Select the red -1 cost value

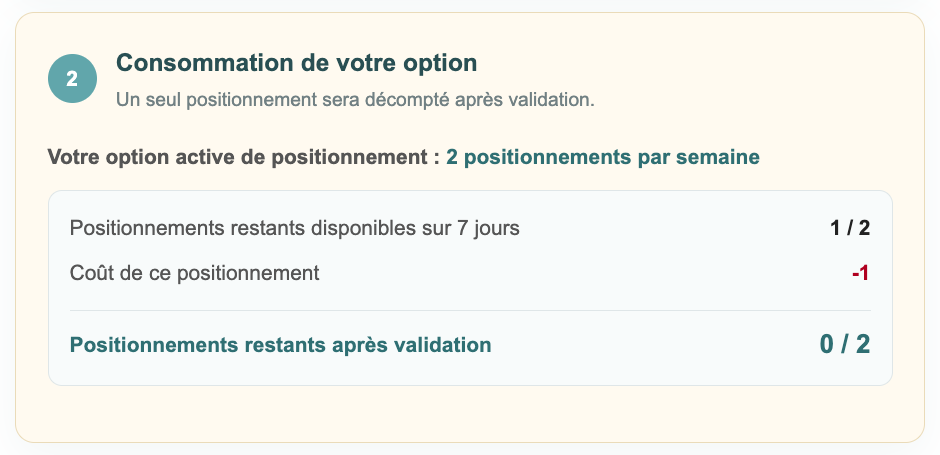coord(860,273)
